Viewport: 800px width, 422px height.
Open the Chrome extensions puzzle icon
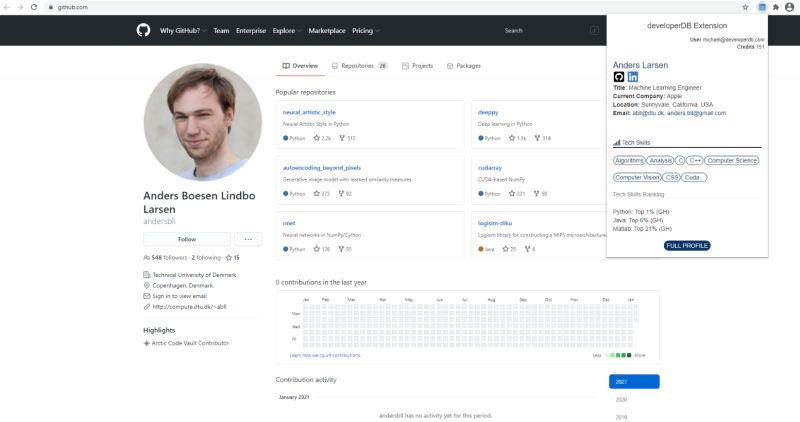pyautogui.click(x=776, y=7)
